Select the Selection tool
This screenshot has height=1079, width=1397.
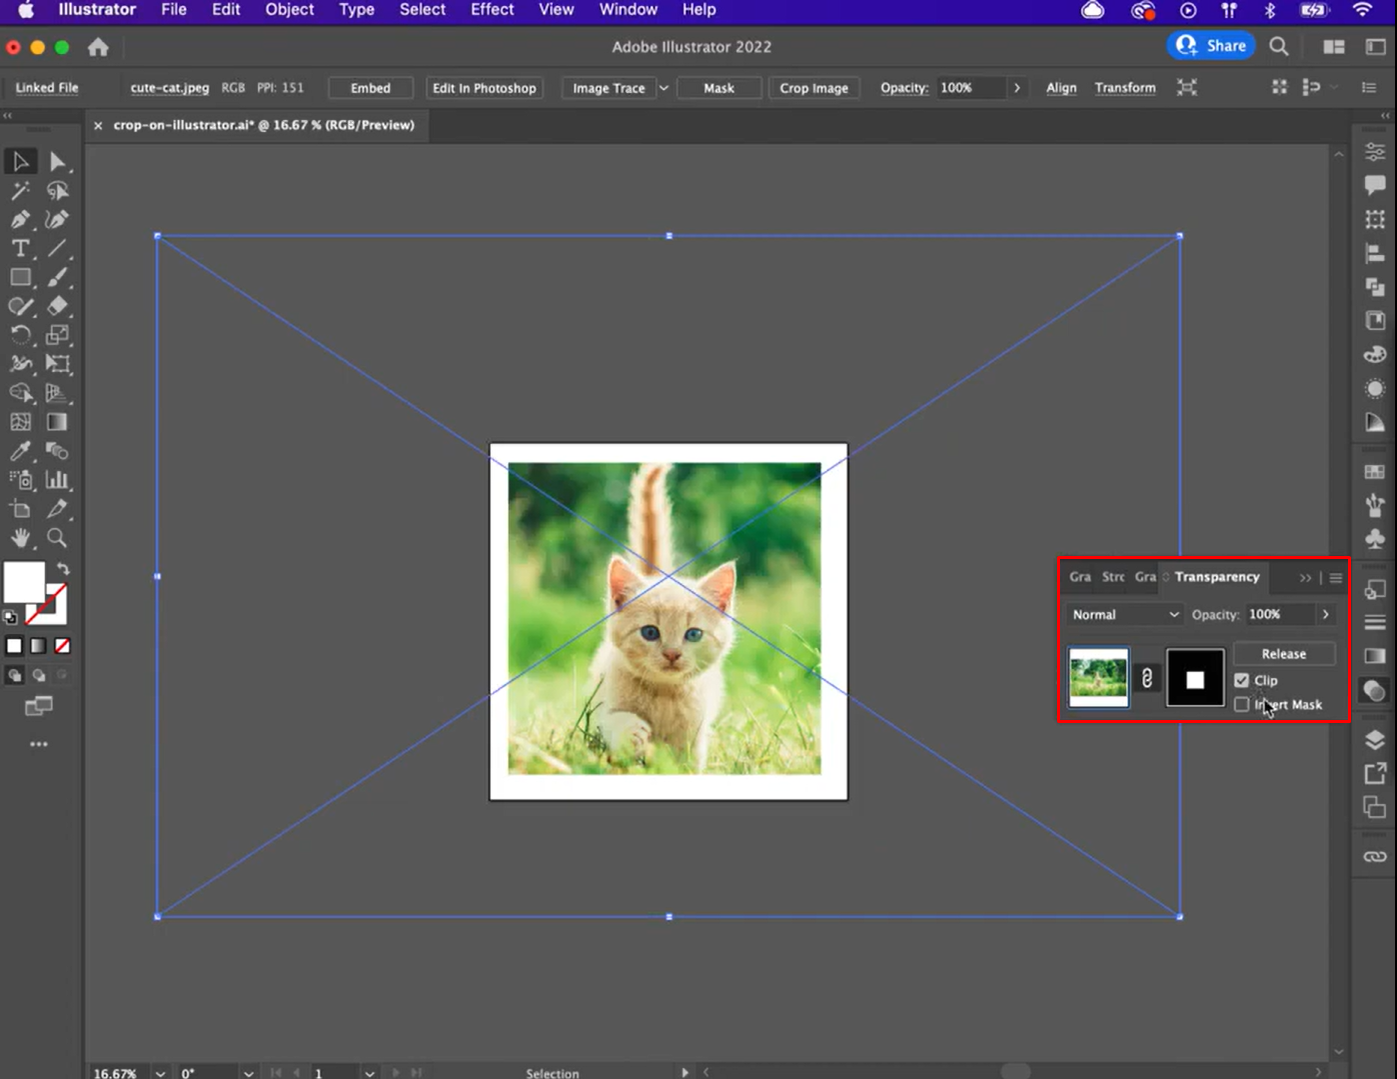tap(20, 160)
